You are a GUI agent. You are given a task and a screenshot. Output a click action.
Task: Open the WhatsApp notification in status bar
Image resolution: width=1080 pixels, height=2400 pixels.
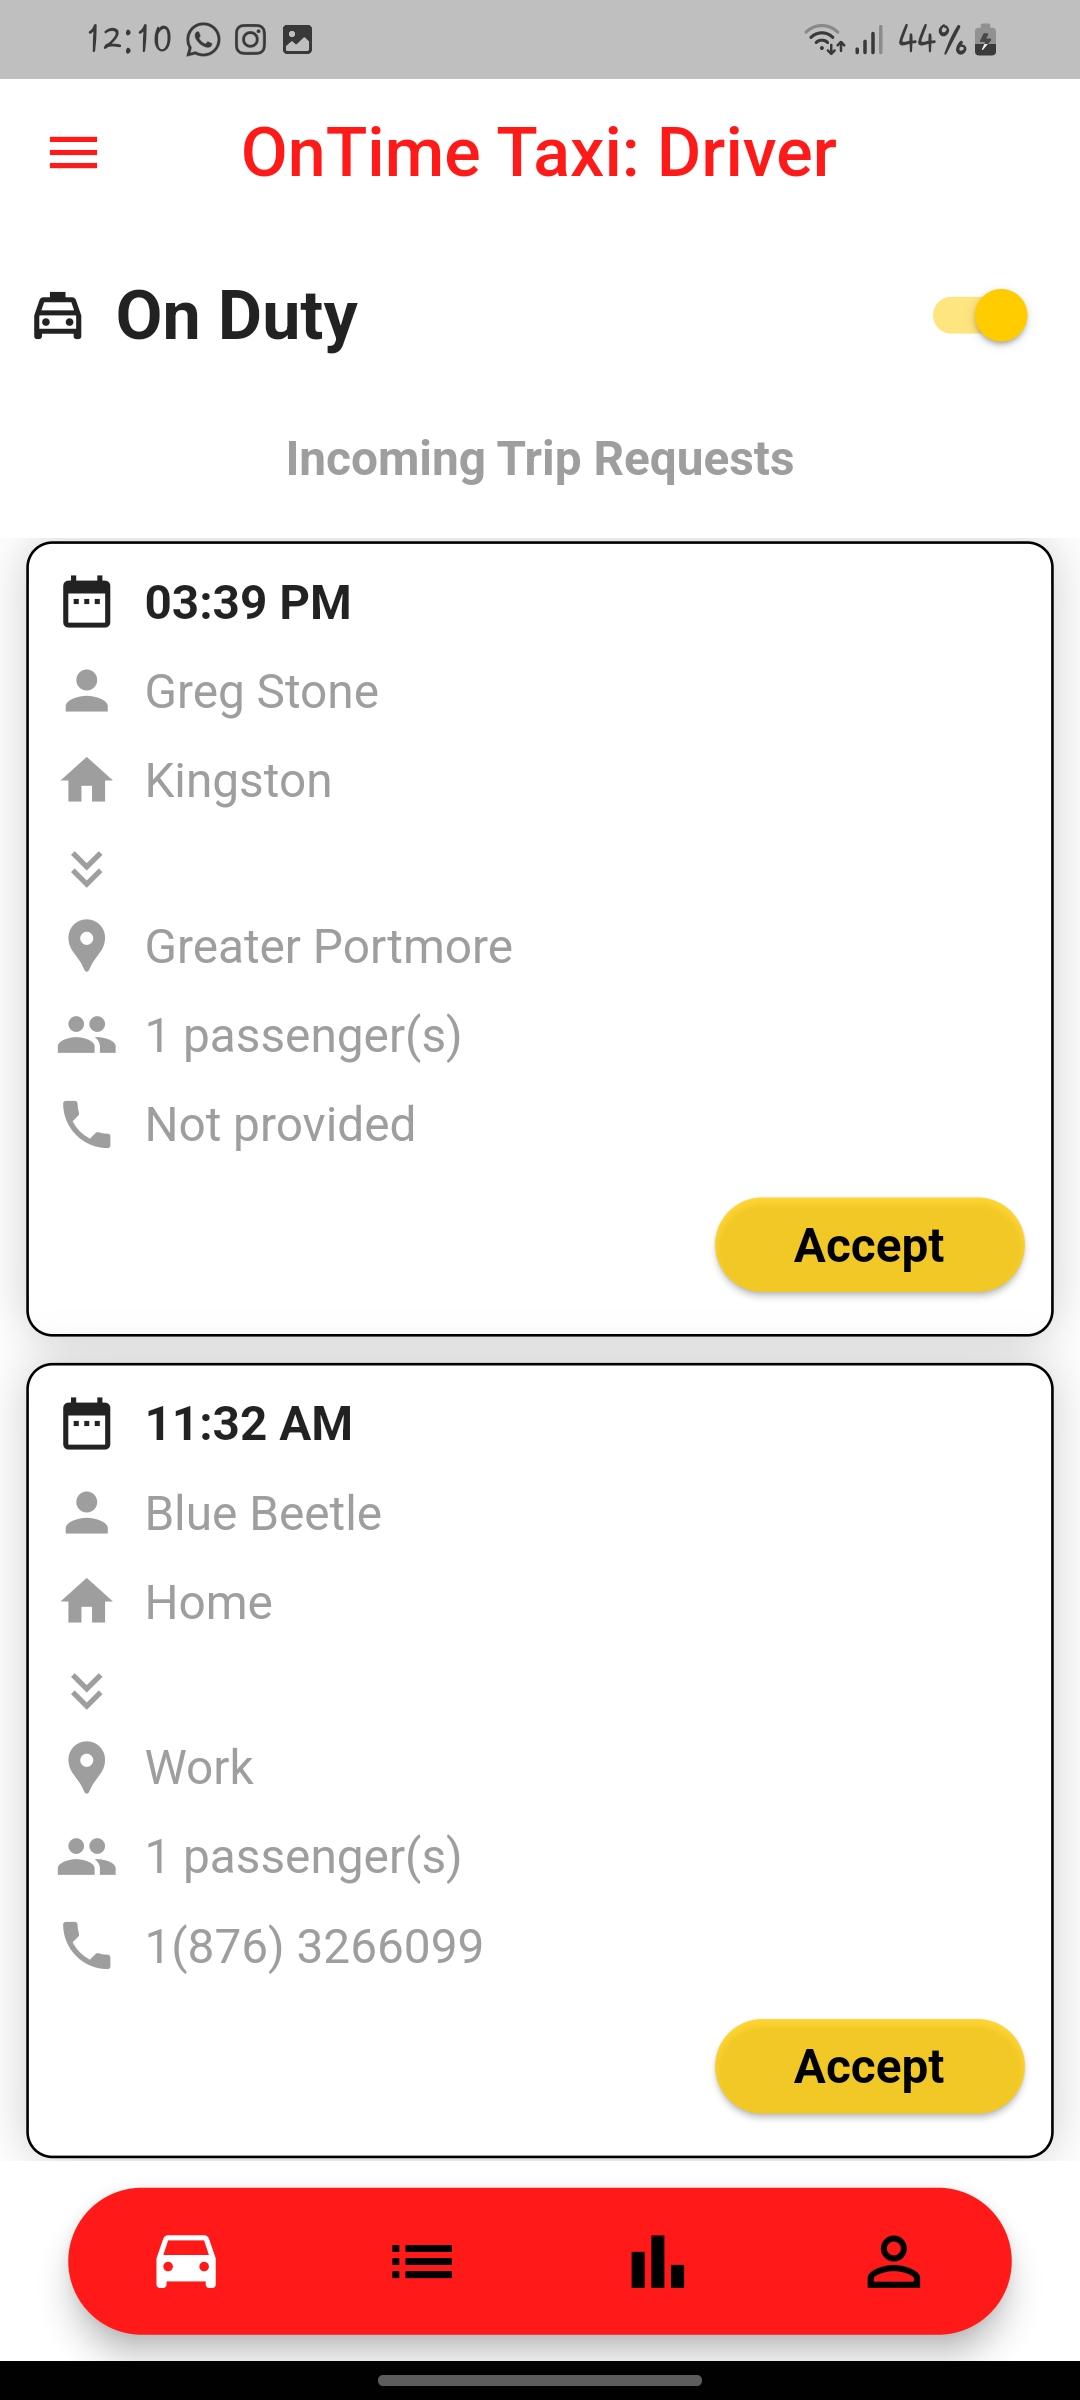(203, 40)
